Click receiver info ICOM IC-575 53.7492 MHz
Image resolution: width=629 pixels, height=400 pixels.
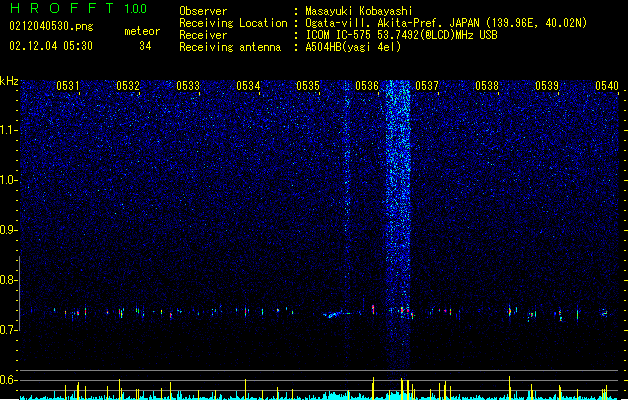tap(401, 35)
